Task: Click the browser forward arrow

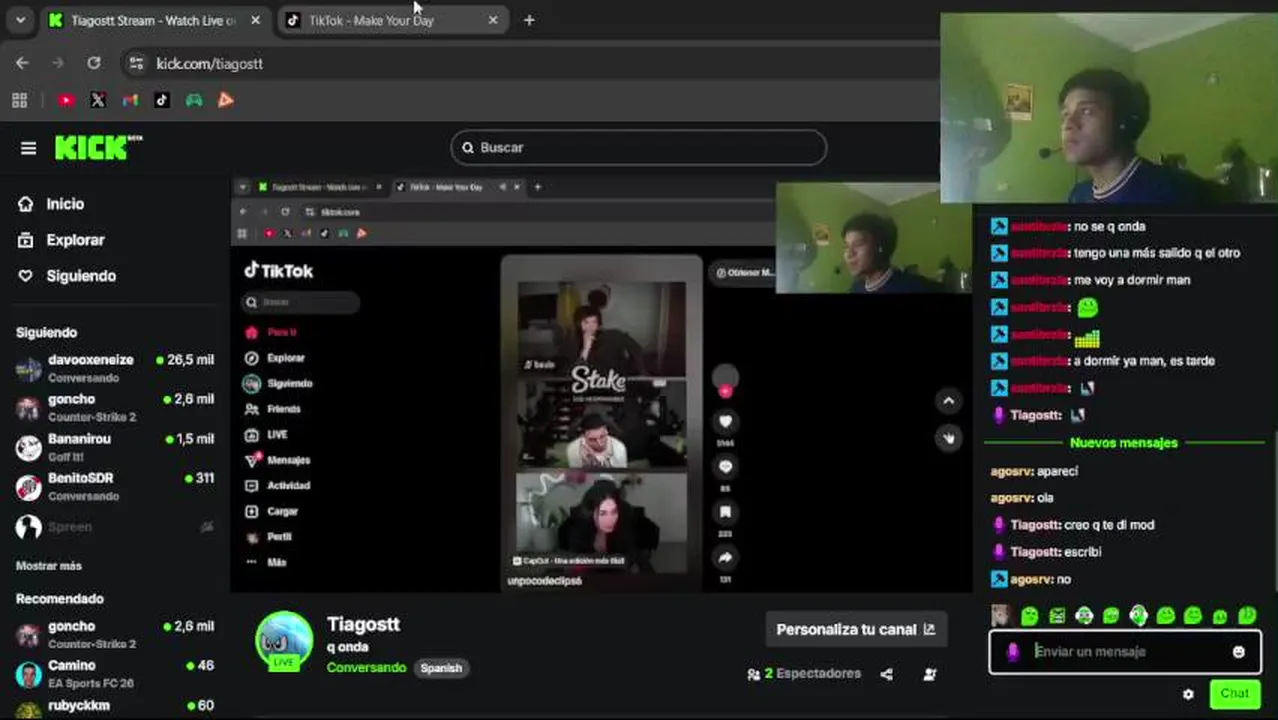Action: click(x=57, y=63)
